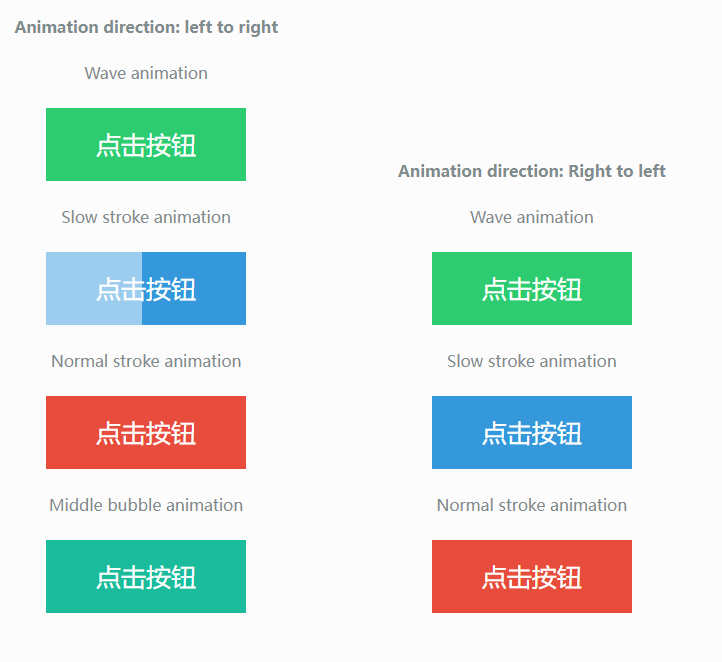Click the 点击按钮 text on the teal button

[146, 577]
